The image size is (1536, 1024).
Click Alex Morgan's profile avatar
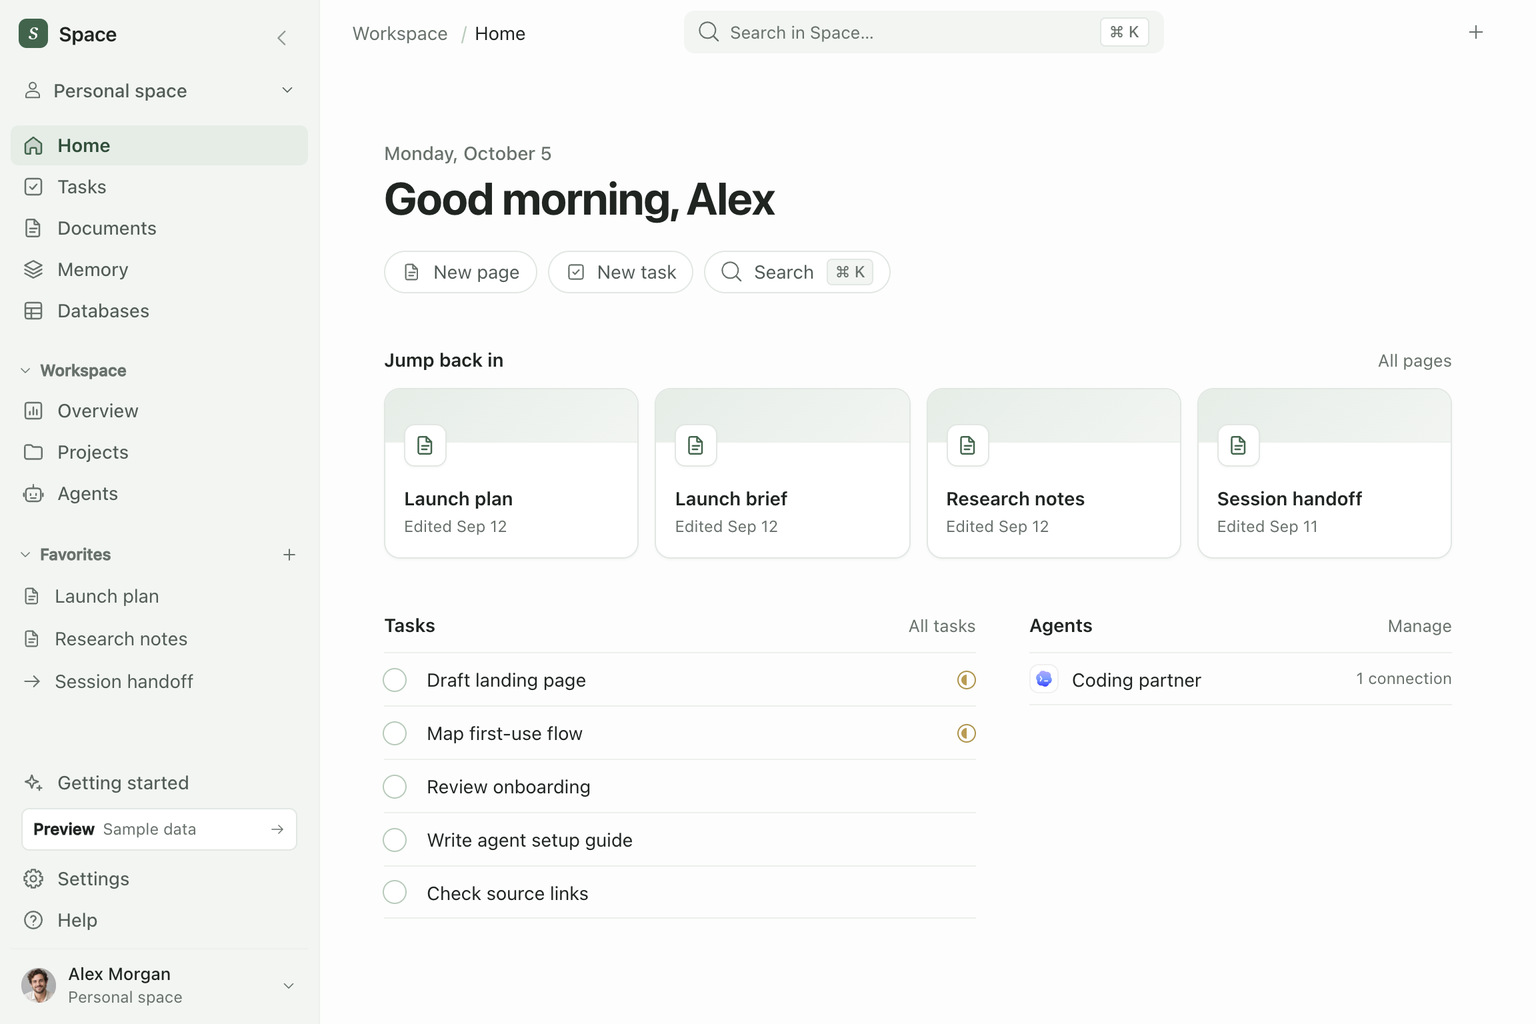pos(39,985)
